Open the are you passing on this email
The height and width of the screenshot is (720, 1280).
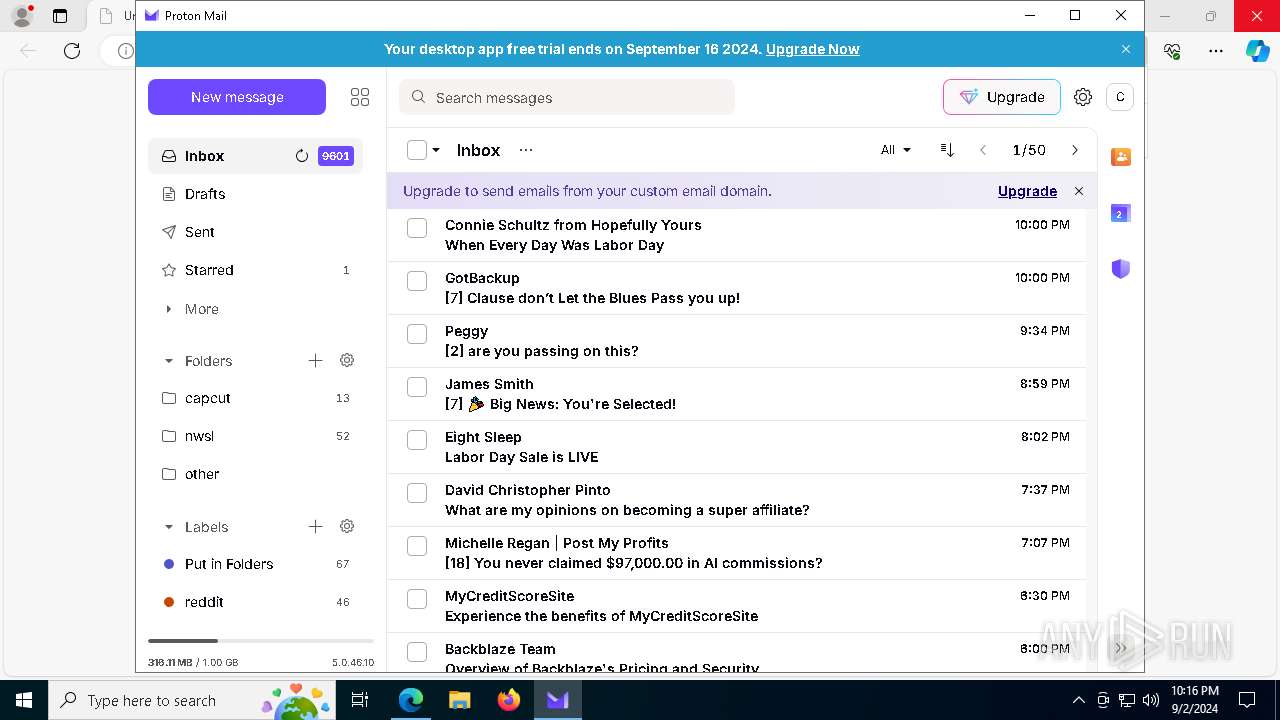tap(736, 341)
